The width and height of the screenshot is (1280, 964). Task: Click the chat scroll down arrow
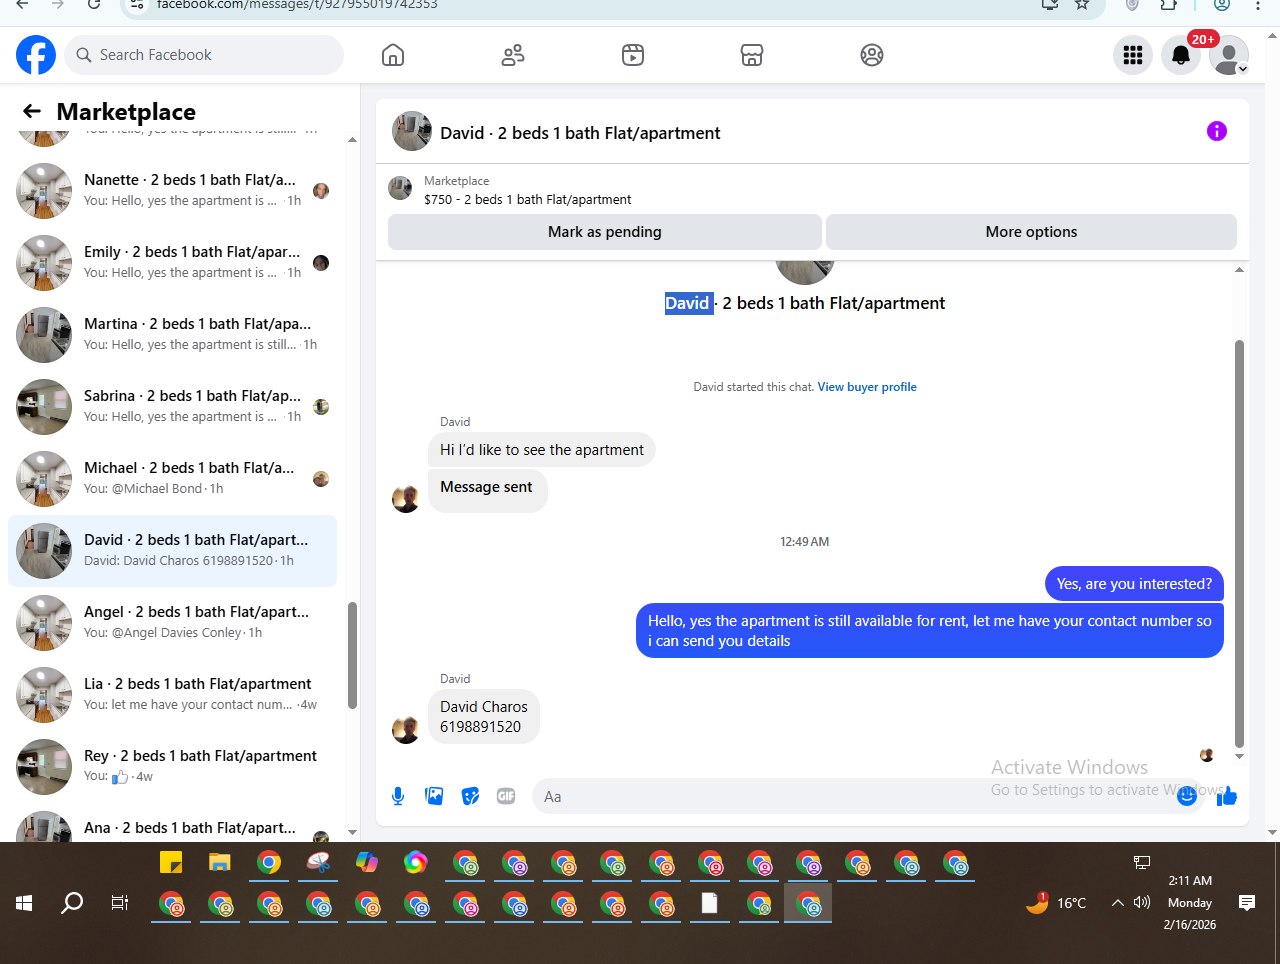coord(1239,757)
